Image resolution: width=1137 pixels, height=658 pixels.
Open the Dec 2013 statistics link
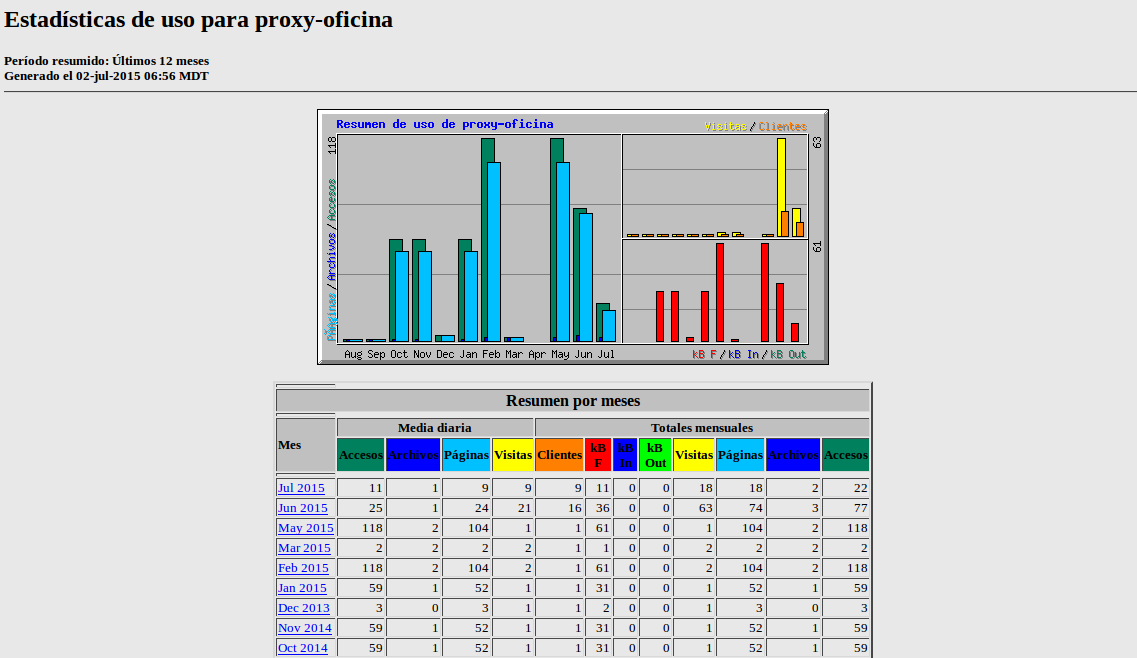tap(303, 608)
